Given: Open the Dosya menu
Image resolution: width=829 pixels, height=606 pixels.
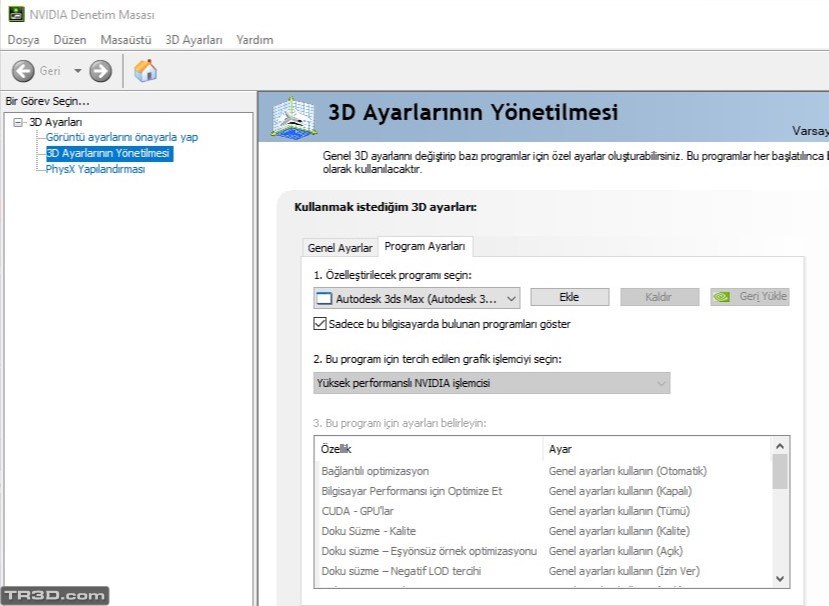Looking at the screenshot, I should click(x=23, y=40).
